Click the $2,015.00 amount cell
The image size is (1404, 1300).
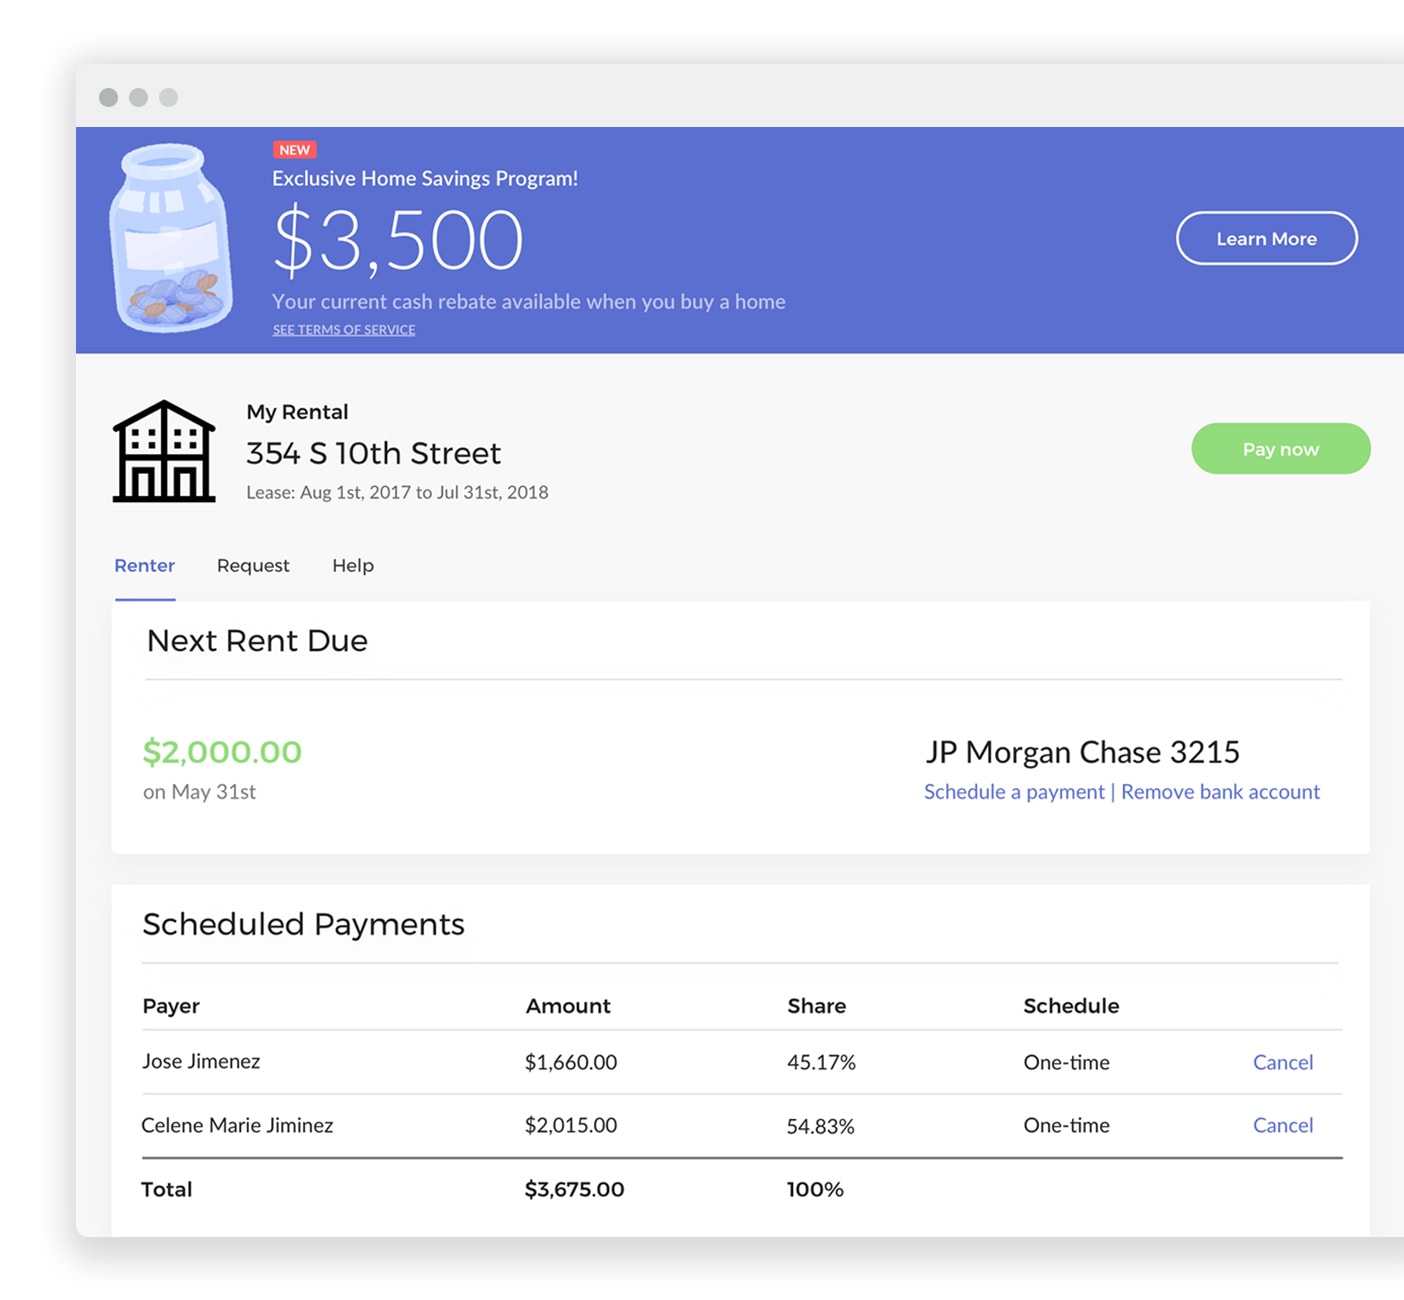(x=571, y=1125)
